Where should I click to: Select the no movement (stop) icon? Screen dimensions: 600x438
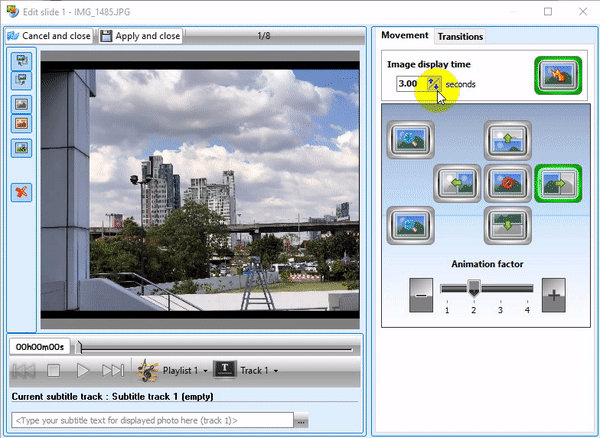(507, 183)
